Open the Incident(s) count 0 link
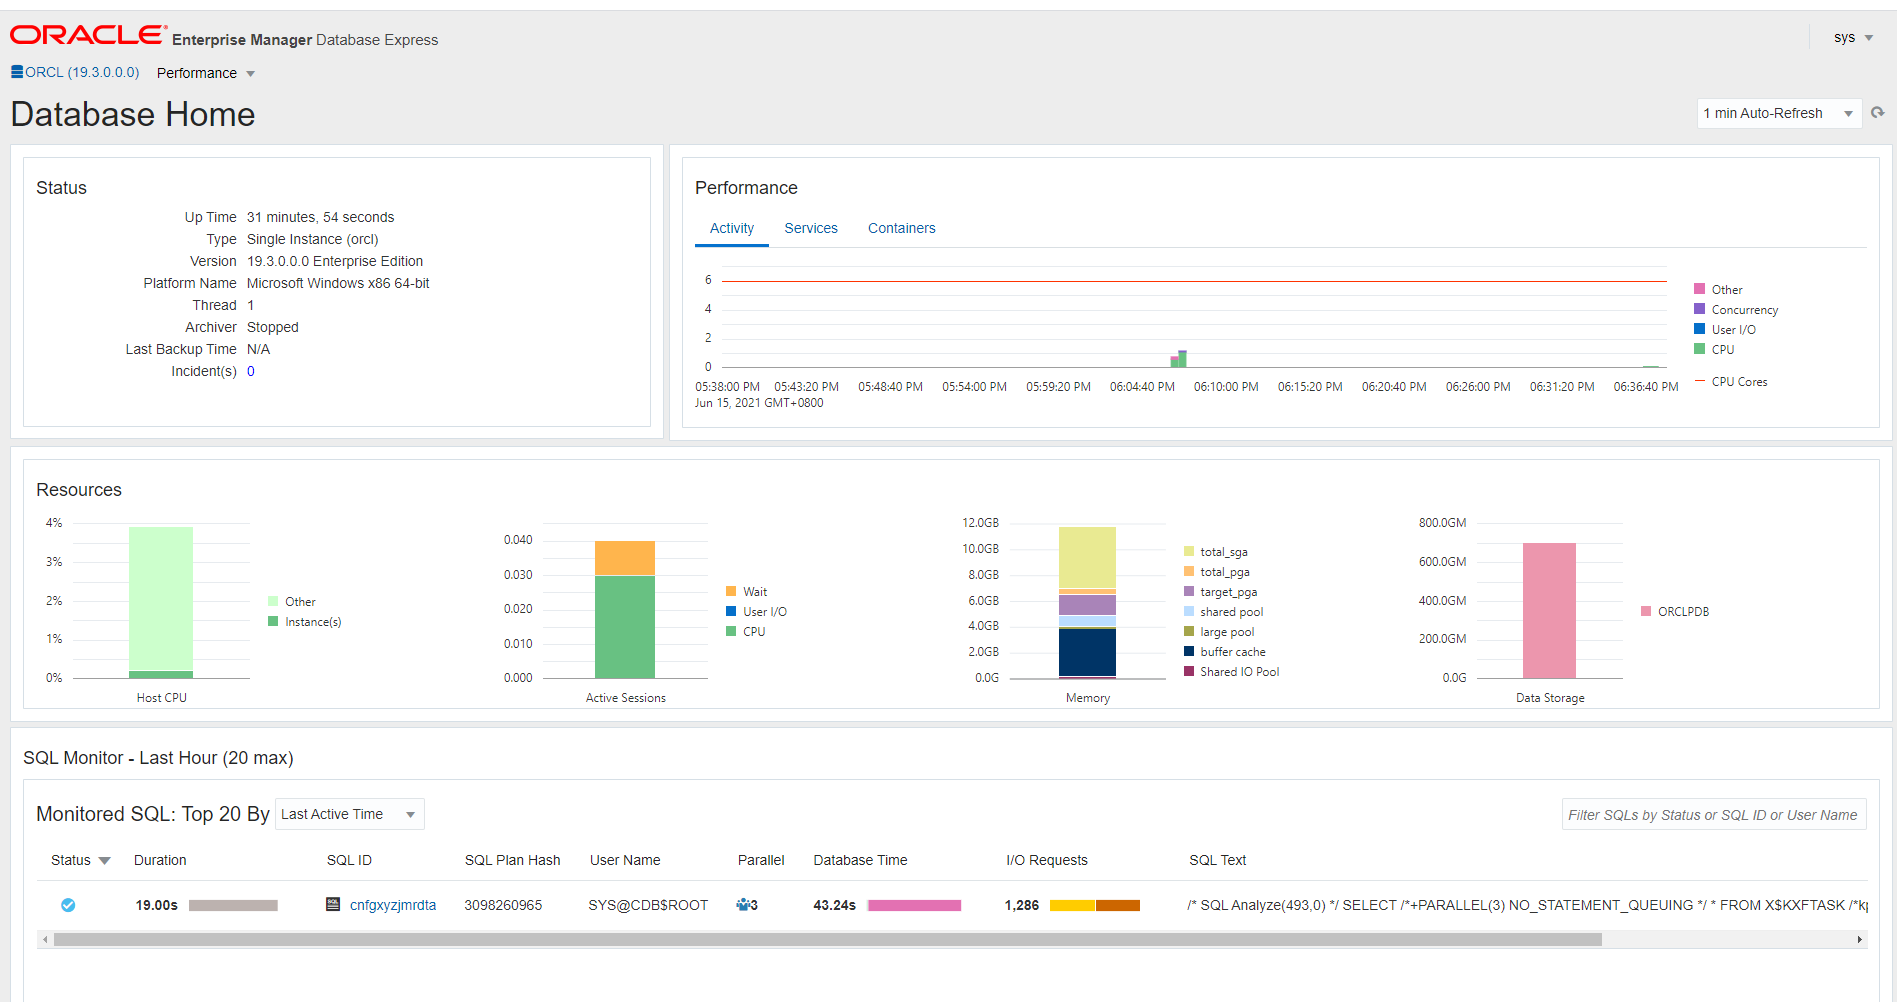The width and height of the screenshot is (1897, 1002). pos(251,371)
